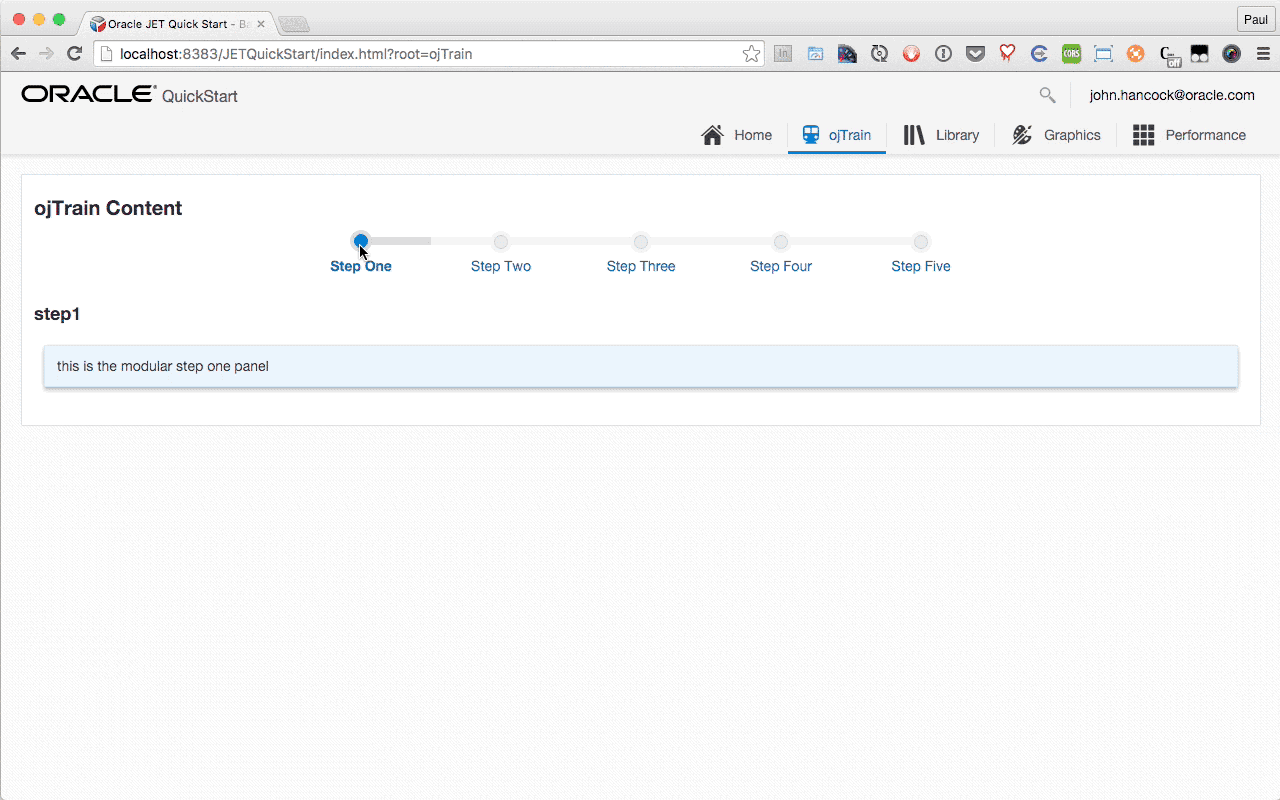Click the dark speedometer extension icon
Screen dimensions: 1280x800
click(847, 54)
